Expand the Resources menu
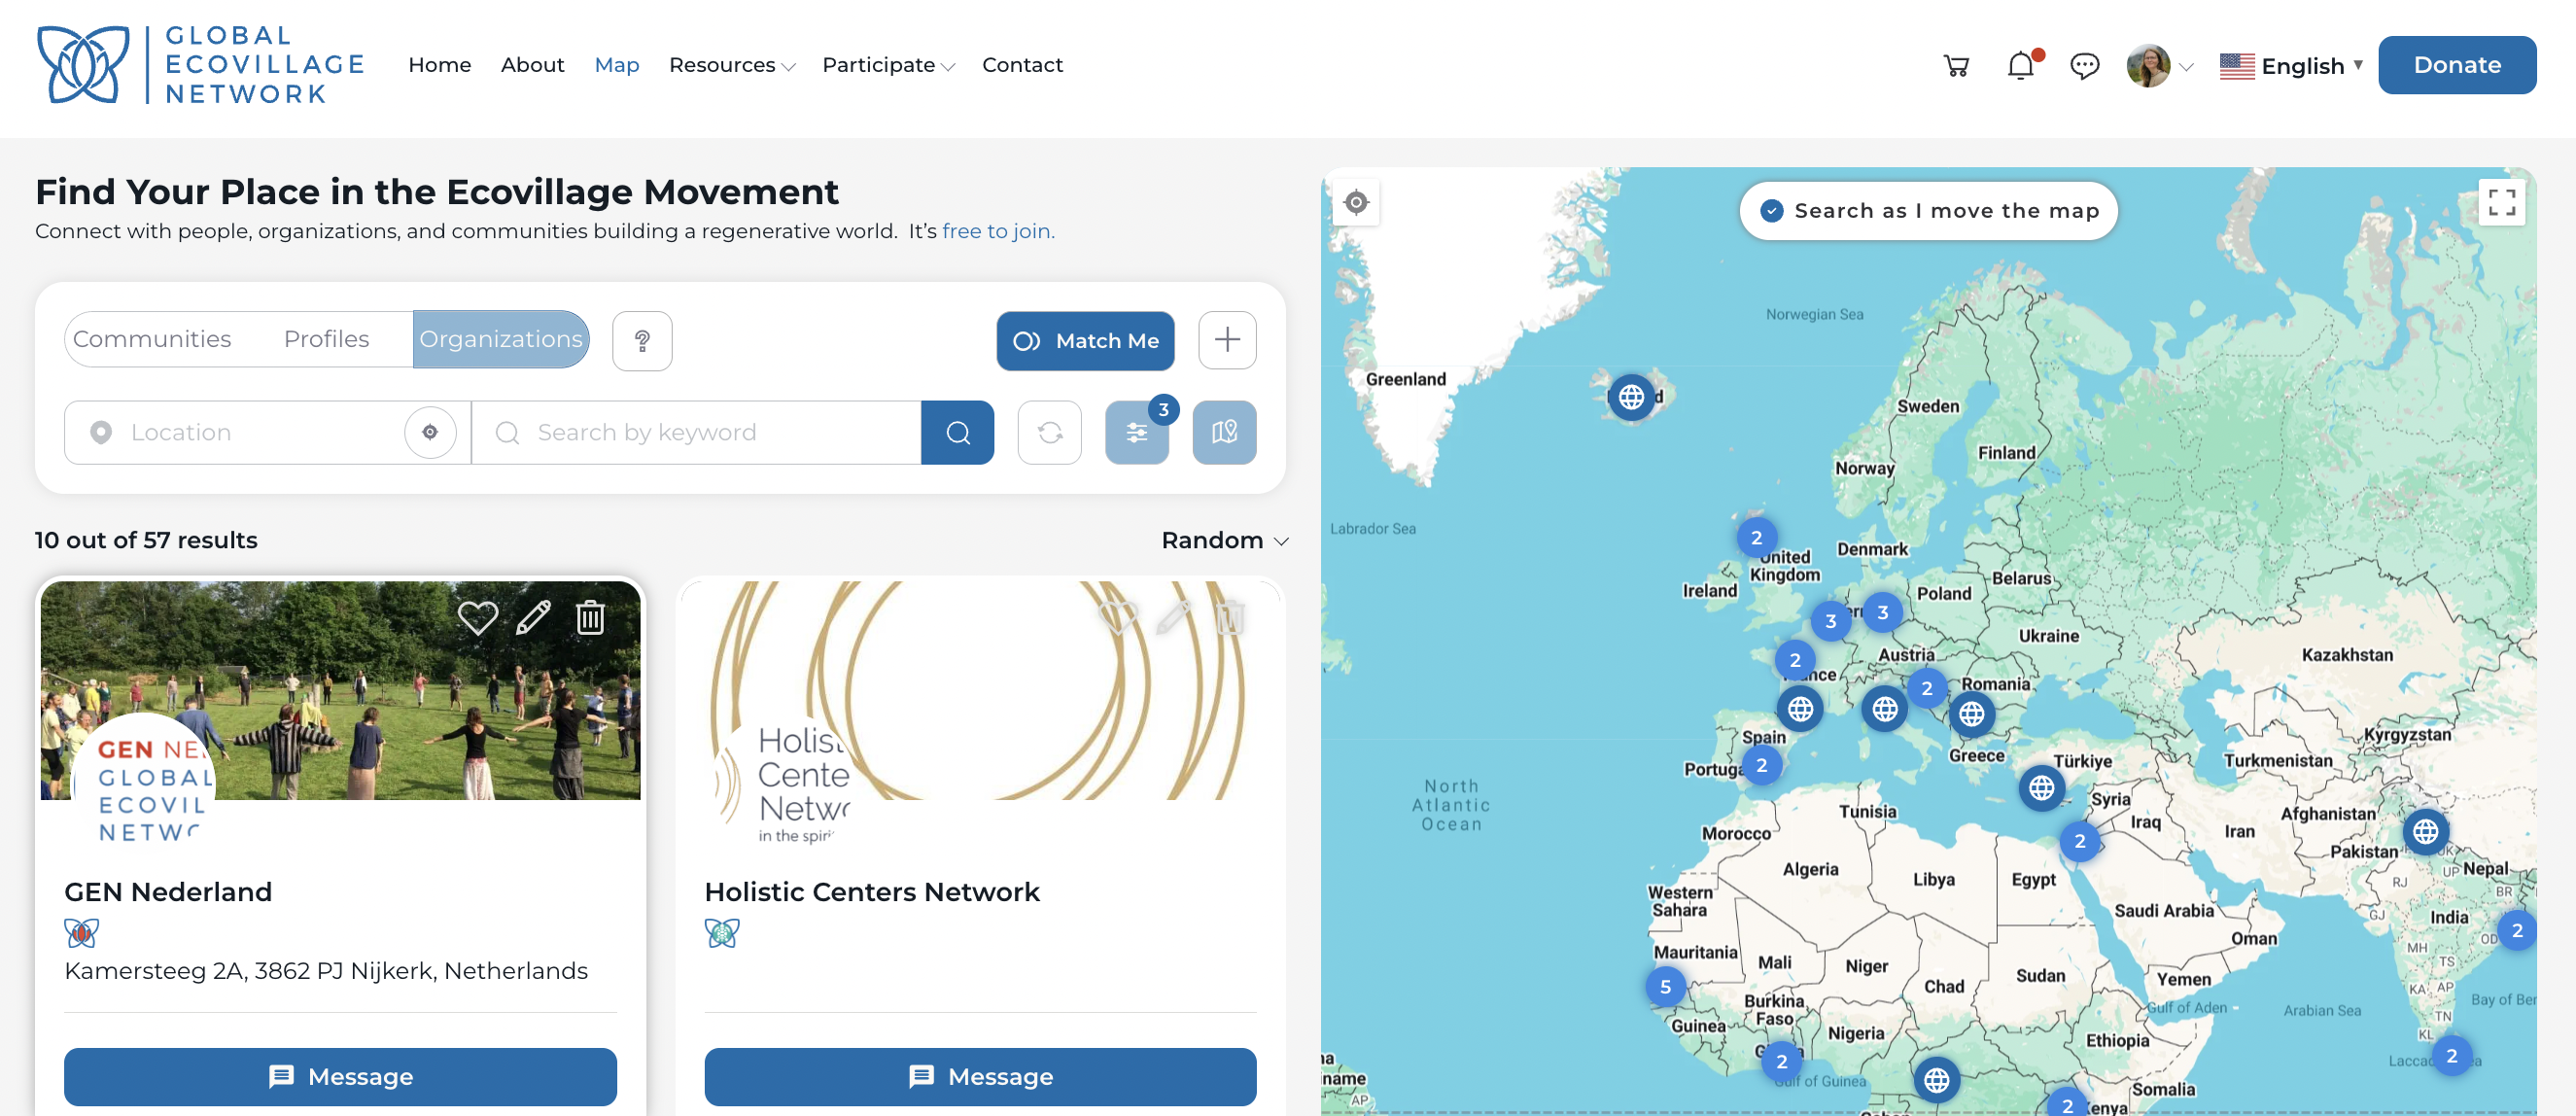Screen dimensions: 2576x1116 pyautogui.click(x=732, y=65)
